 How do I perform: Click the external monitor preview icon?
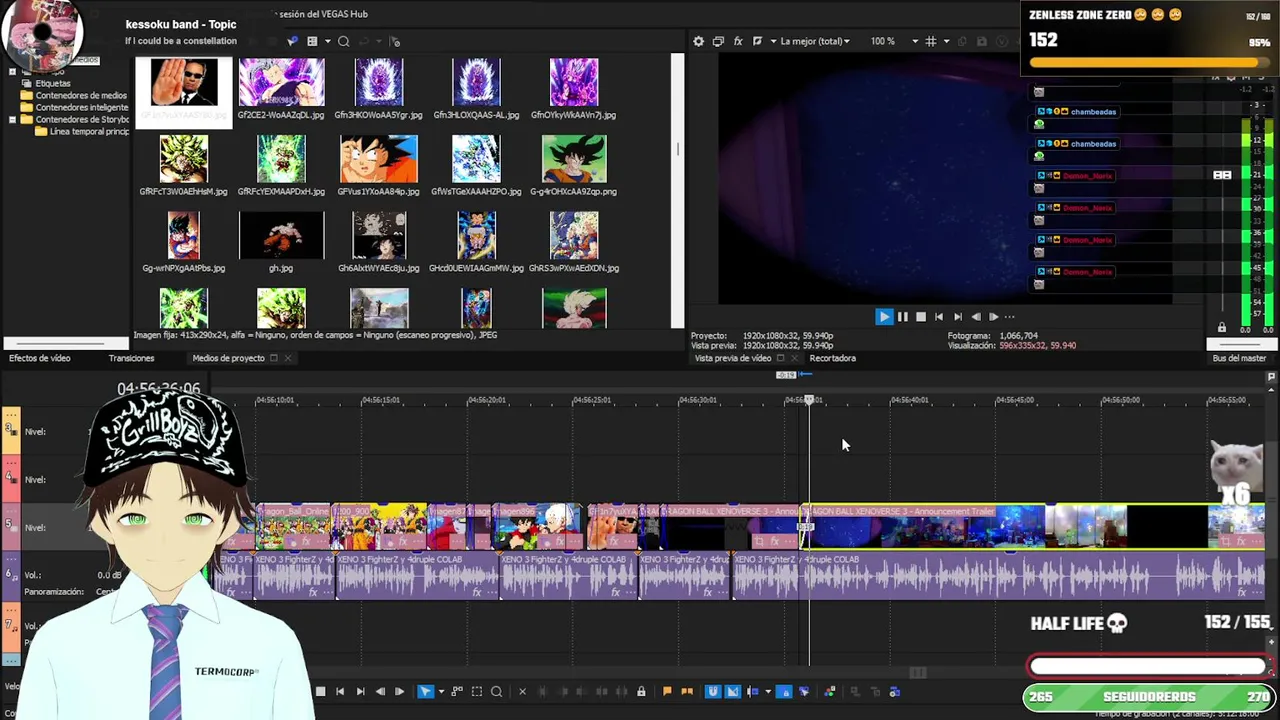pyautogui.click(x=718, y=41)
